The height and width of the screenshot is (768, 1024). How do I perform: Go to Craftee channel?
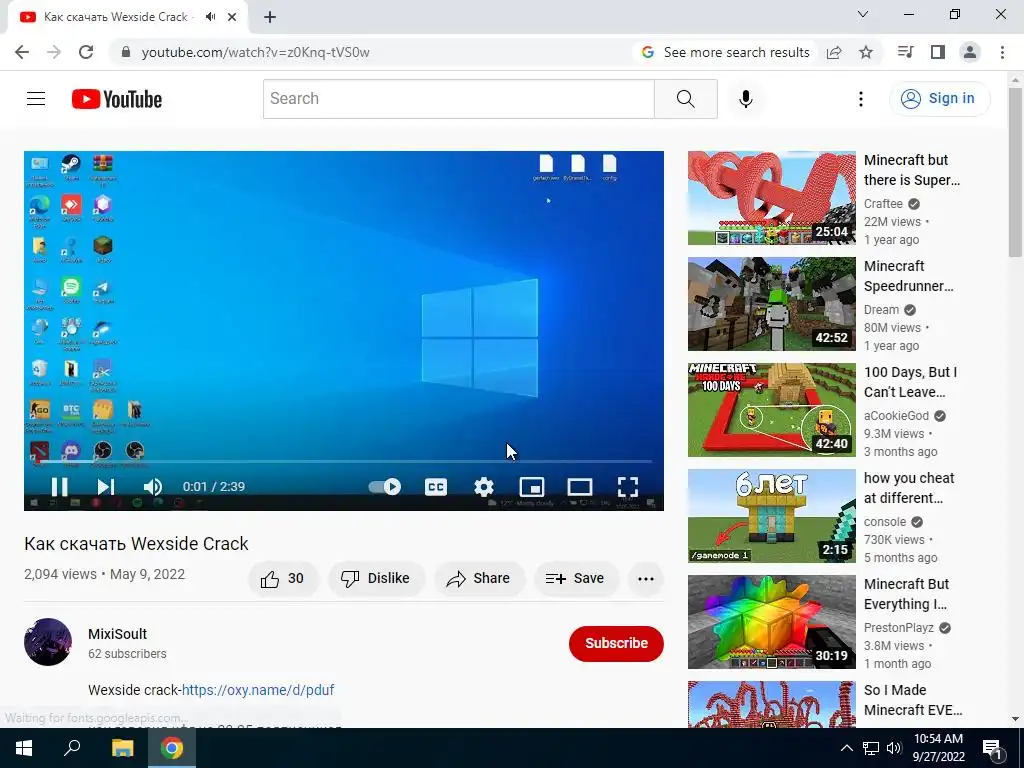click(883, 204)
